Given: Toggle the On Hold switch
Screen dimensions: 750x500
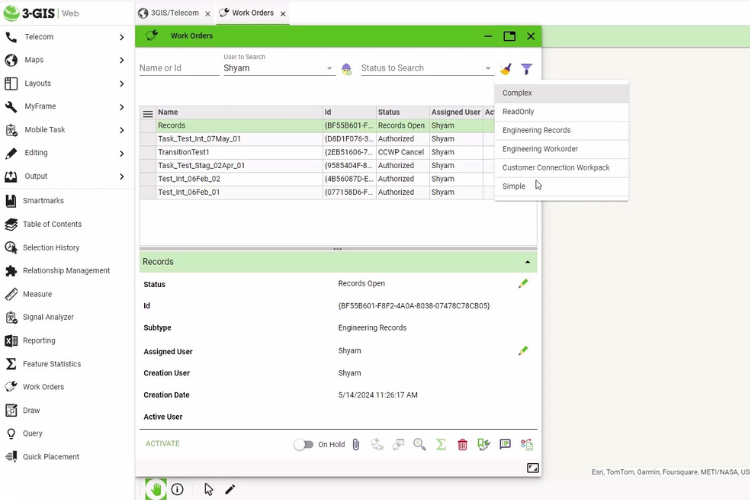Looking at the screenshot, I should click(303, 444).
